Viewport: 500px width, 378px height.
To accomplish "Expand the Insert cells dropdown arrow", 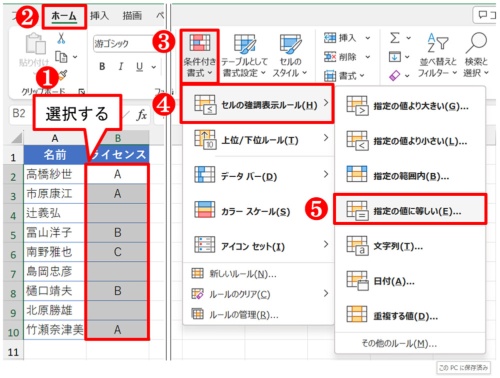I will click(367, 38).
